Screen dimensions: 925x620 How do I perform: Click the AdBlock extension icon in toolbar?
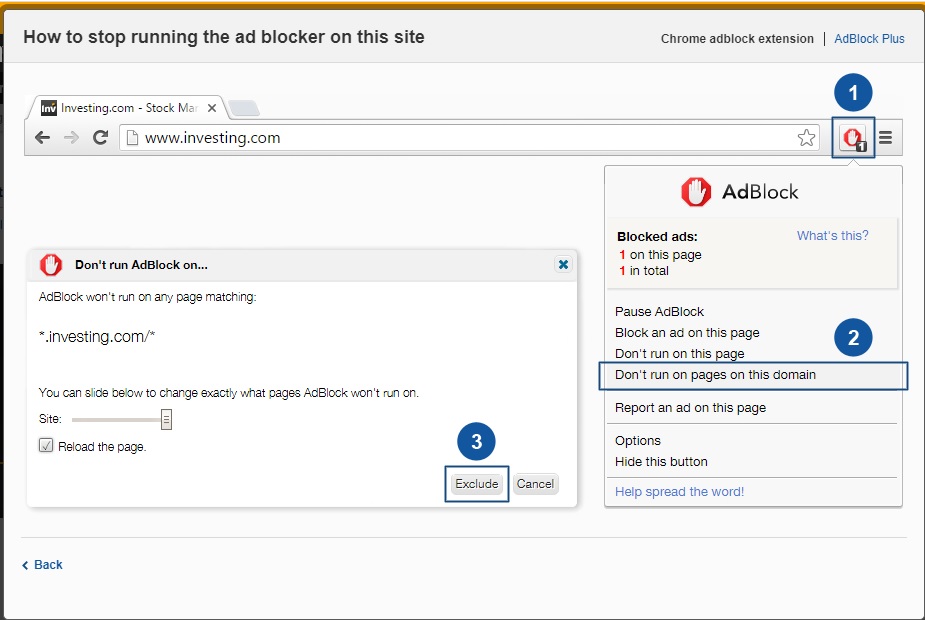[x=853, y=138]
